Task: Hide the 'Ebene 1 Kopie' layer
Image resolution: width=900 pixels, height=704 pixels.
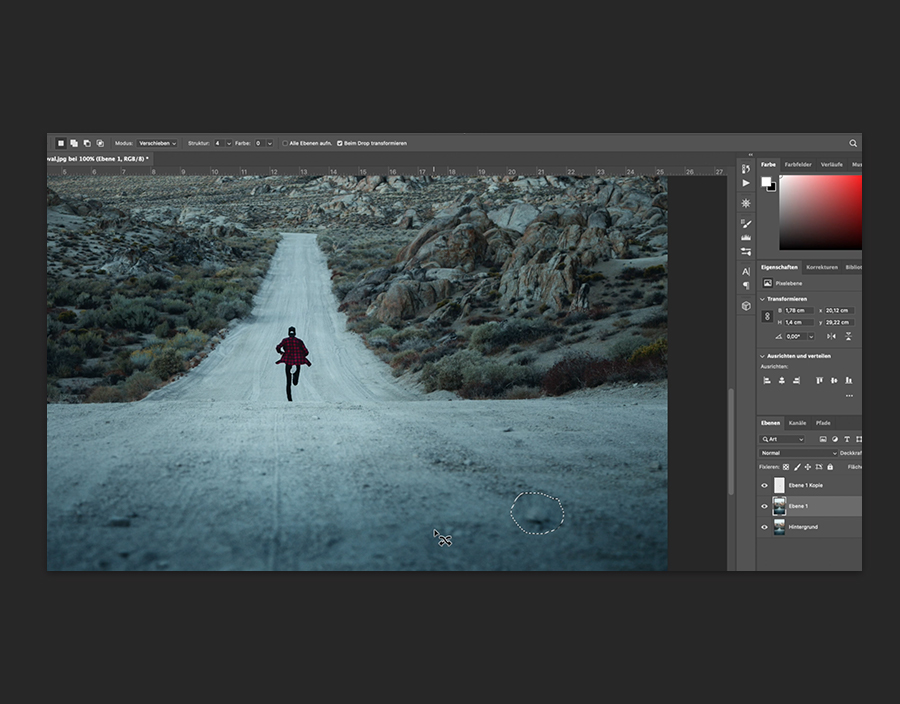Action: (765, 485)
